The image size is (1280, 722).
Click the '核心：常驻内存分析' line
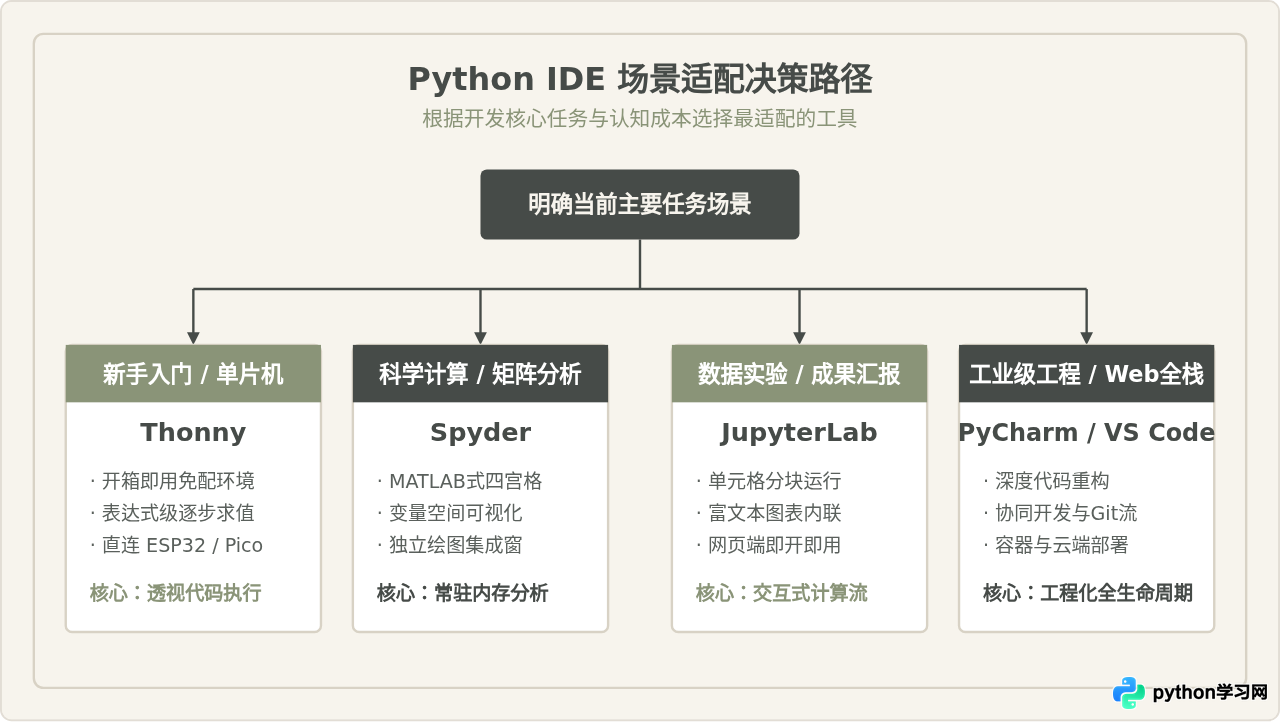pyautogui.click(x=462, y=593)
